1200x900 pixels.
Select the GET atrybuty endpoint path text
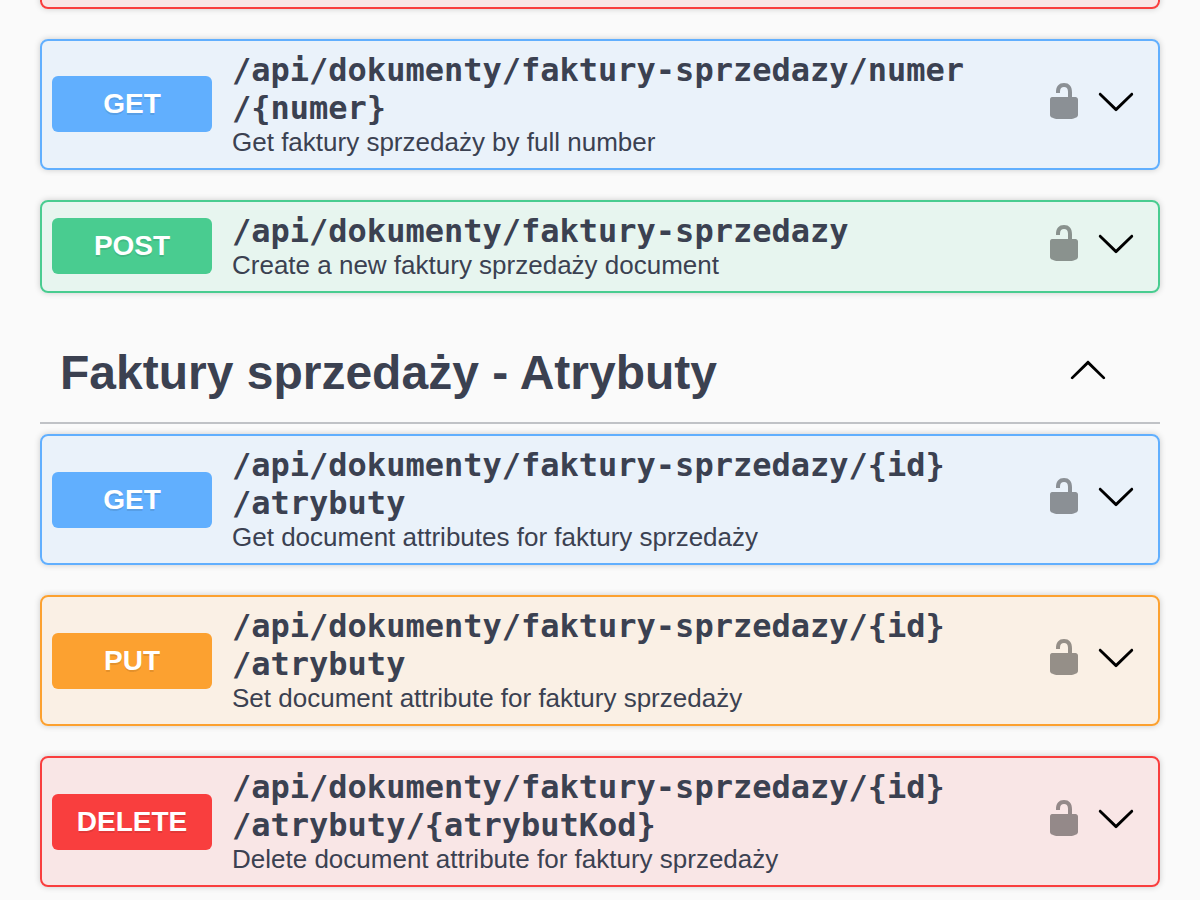click(588, 483)
